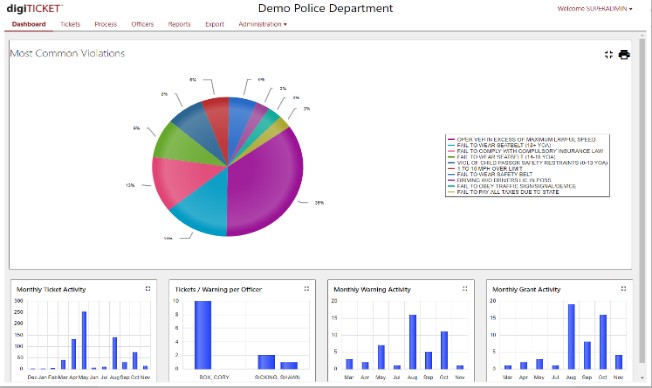Go to the Process tab
Screen dimensions: 652x388
tap(106, 24)
